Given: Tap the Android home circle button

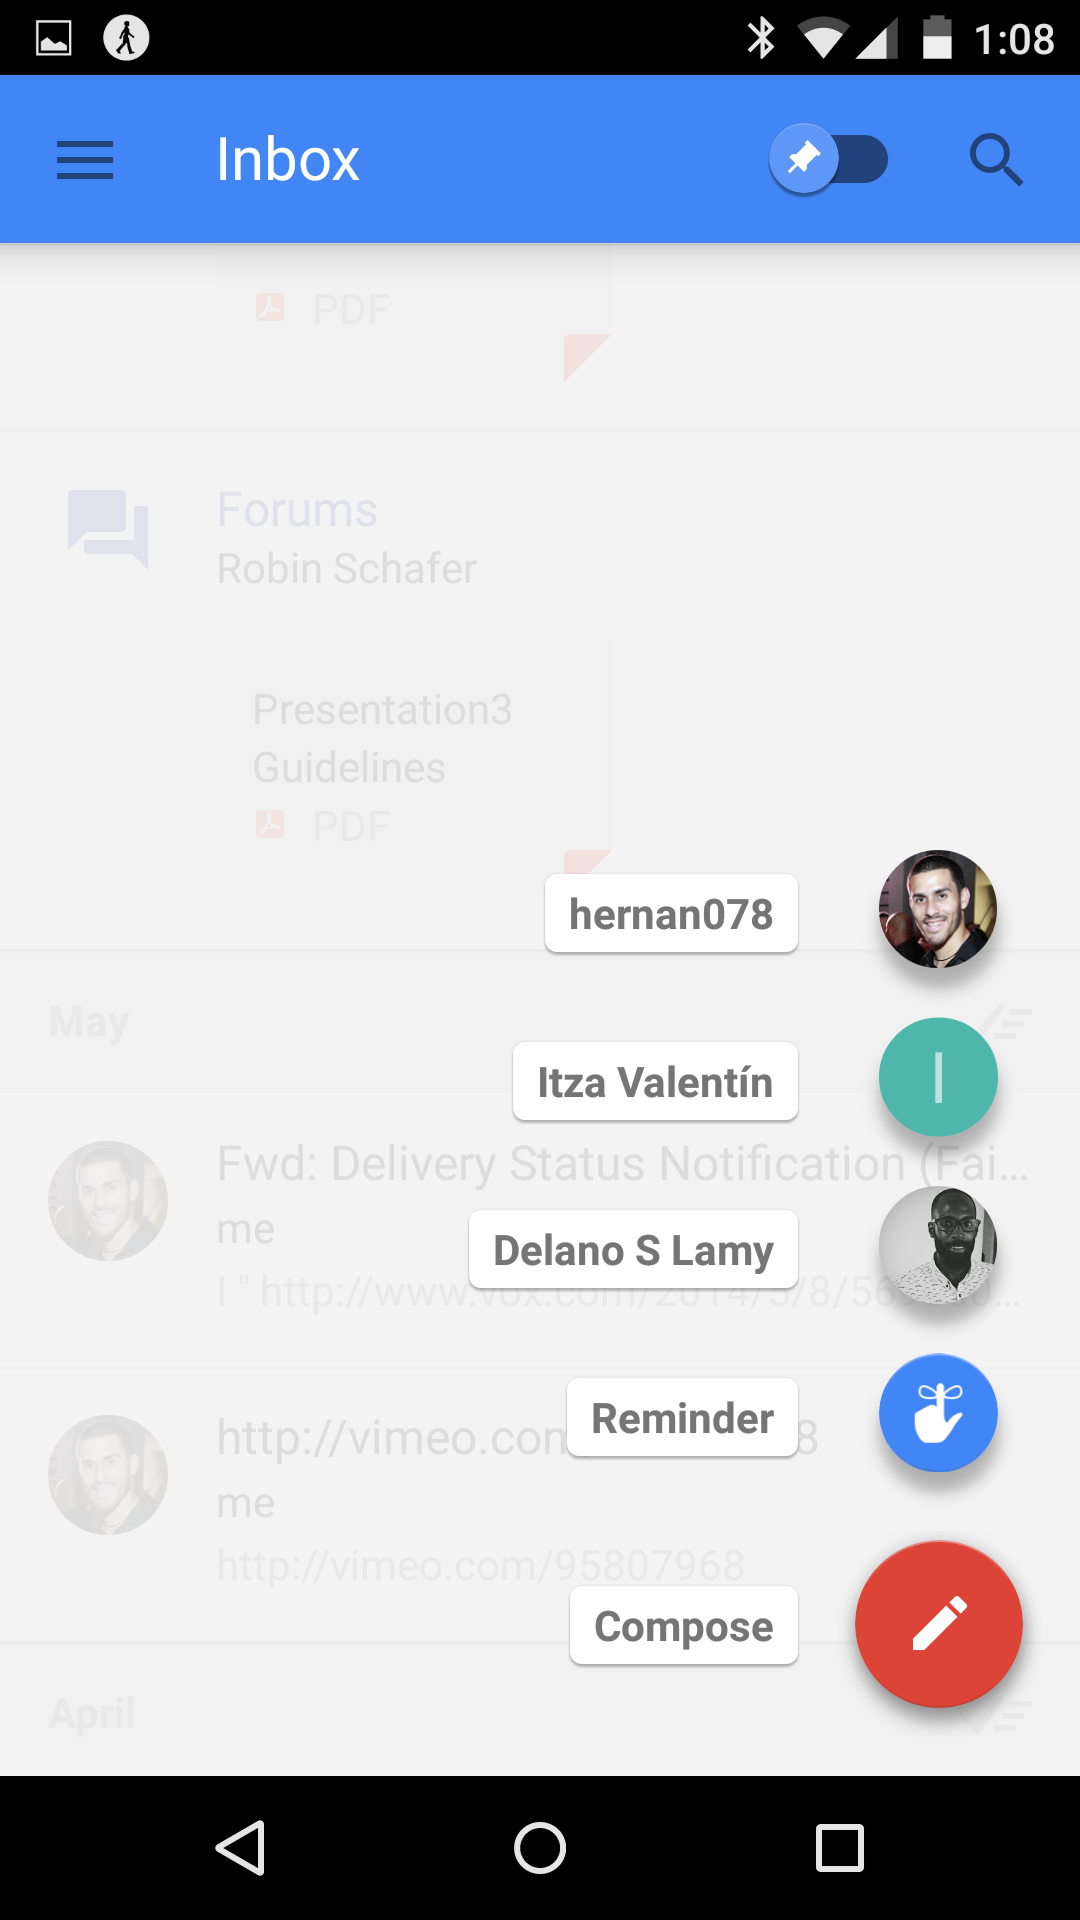Looking at the screenshot, I should pyautogui.click(x=540, y=1847).
